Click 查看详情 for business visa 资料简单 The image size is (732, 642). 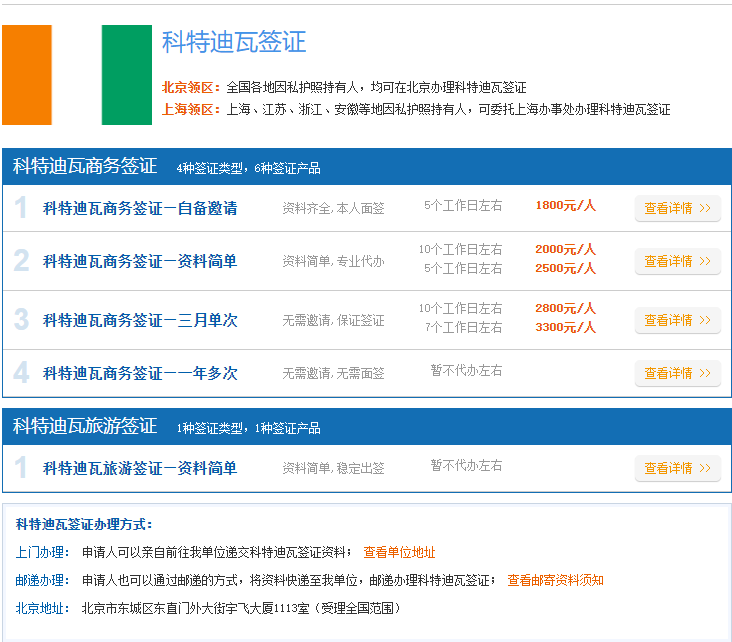[677, 261]
